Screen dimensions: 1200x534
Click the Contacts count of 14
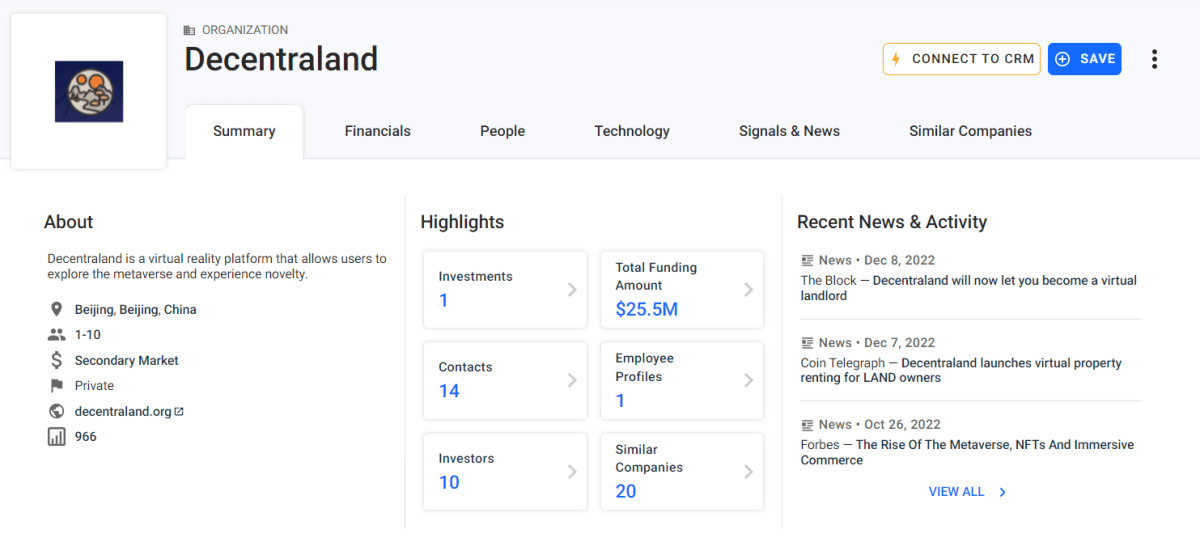449,391
